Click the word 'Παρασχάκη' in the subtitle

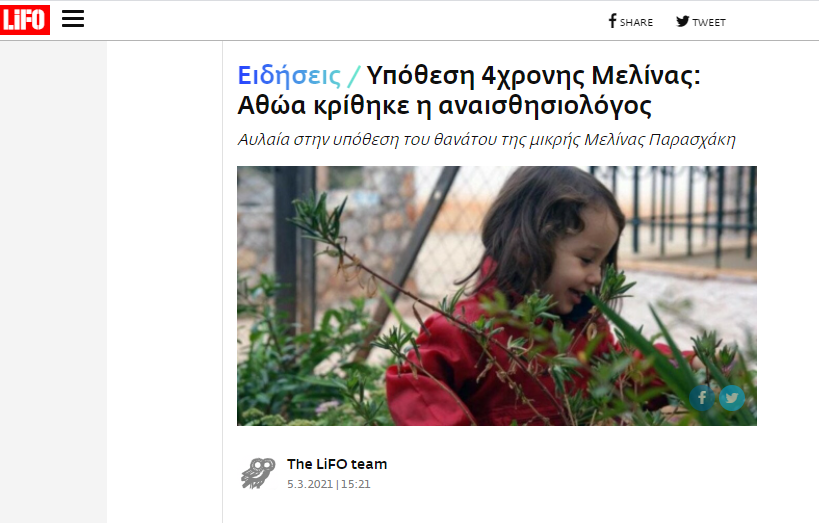coord(692,140)
